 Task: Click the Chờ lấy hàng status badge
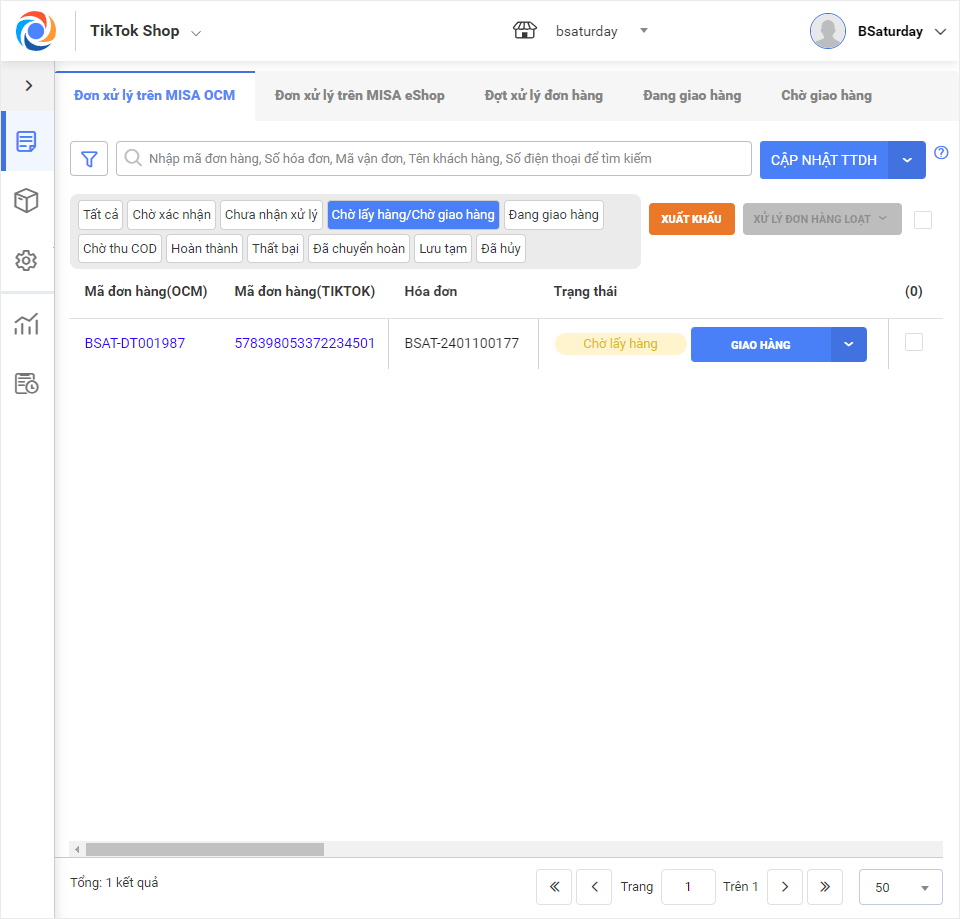620,344
